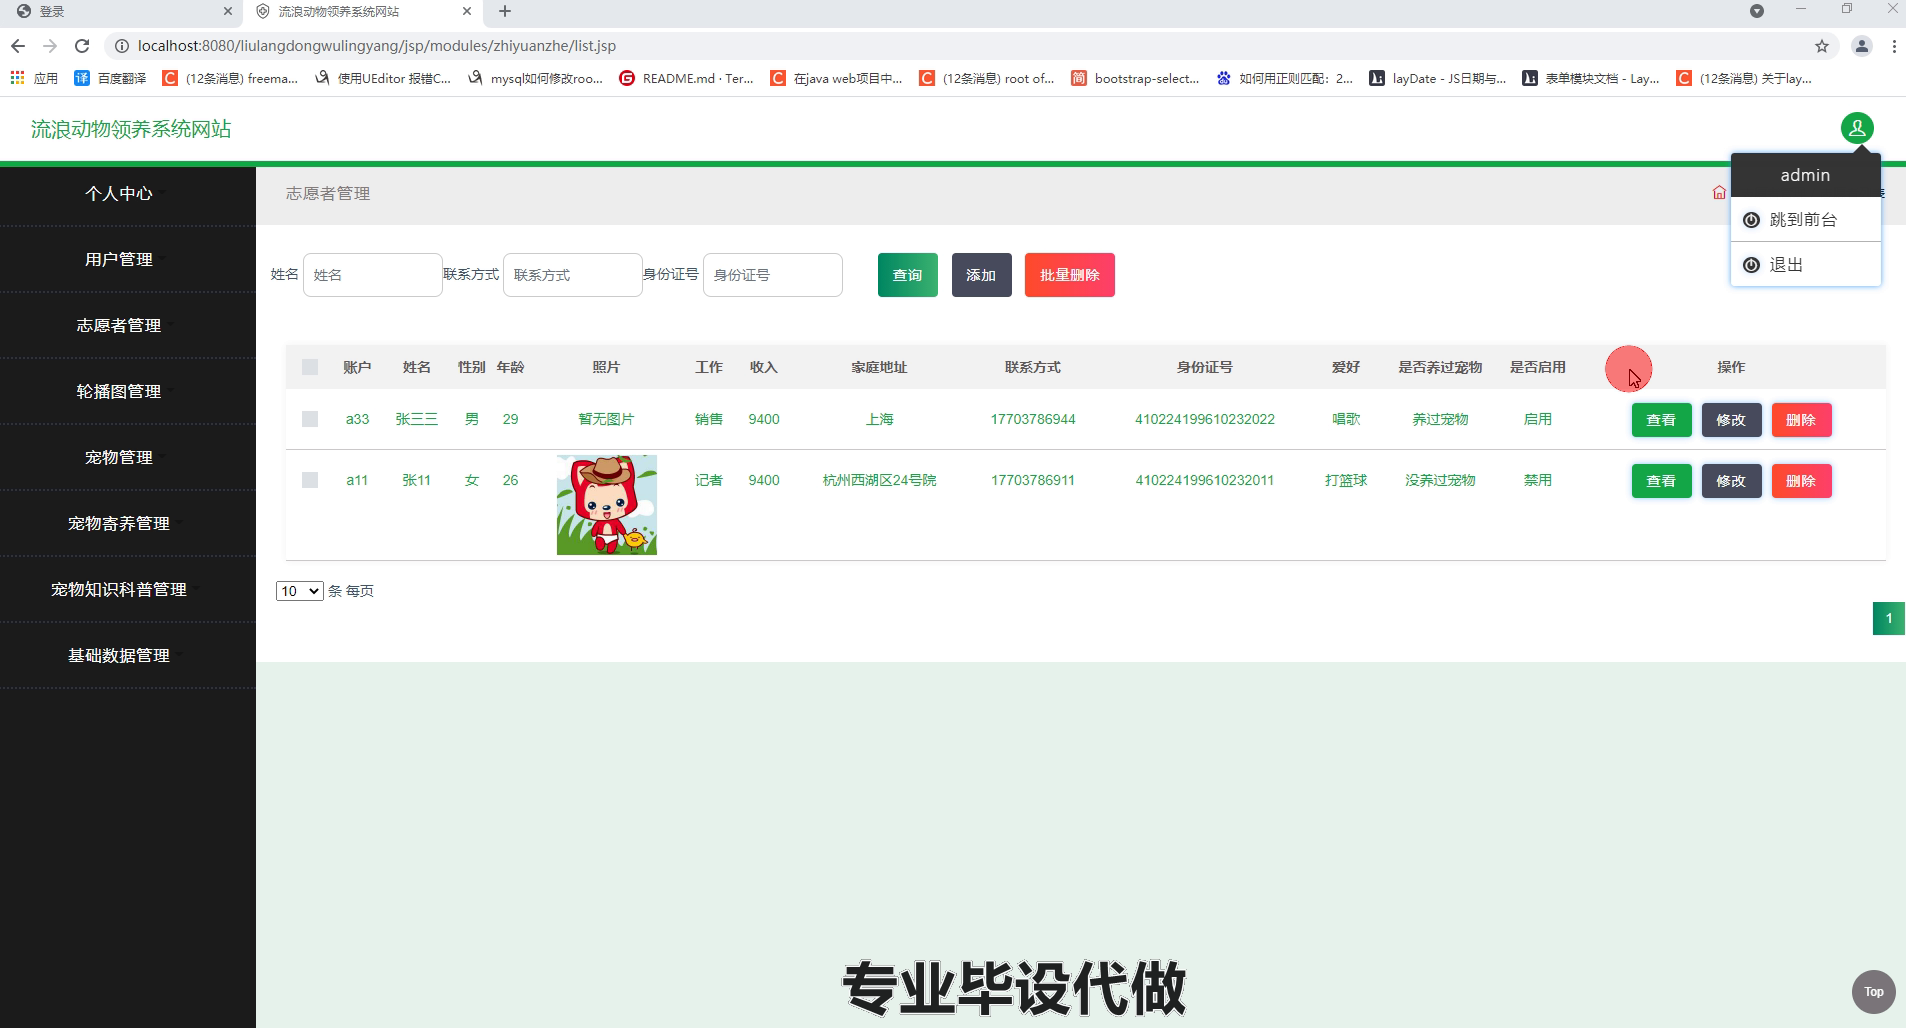Click 查看 for volunteer 张11
This screenshot has width=1906, height=1028.
pos(1661,481)
